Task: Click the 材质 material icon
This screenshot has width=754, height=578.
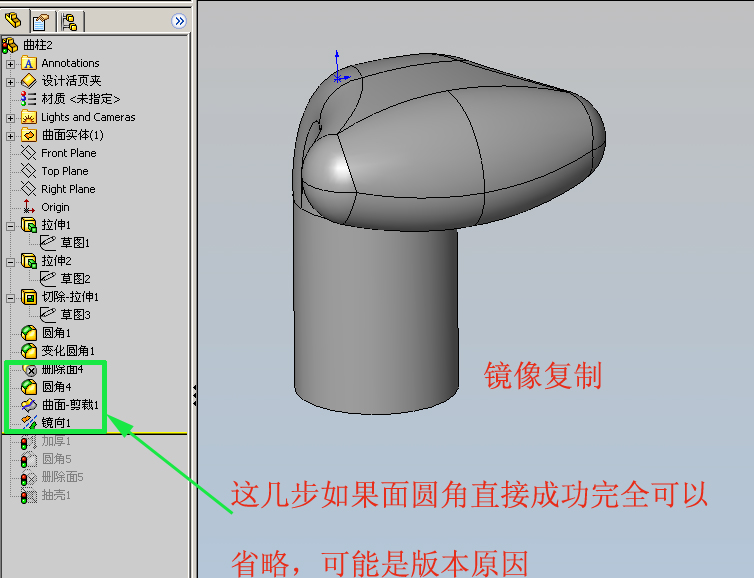Action: pos(28,99)
